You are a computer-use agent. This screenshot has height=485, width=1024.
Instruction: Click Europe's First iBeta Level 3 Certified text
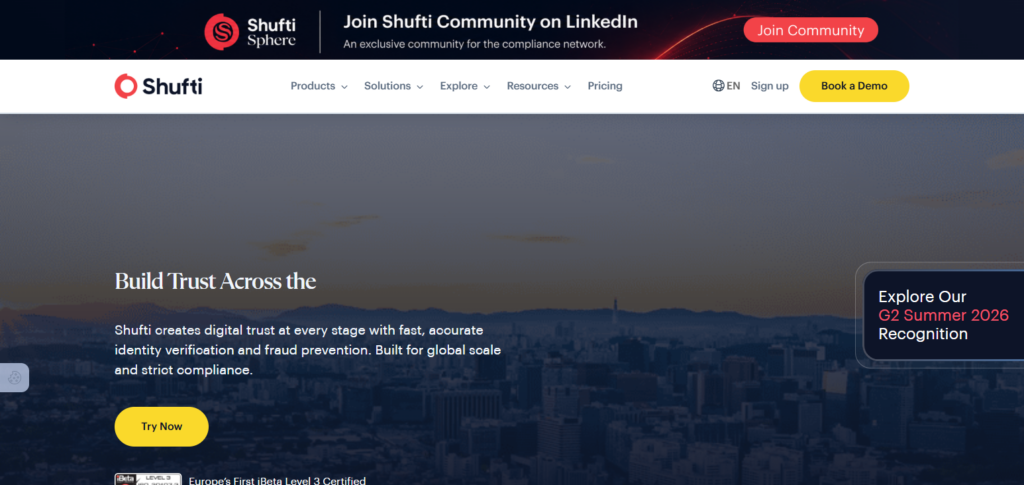point(277,481)
